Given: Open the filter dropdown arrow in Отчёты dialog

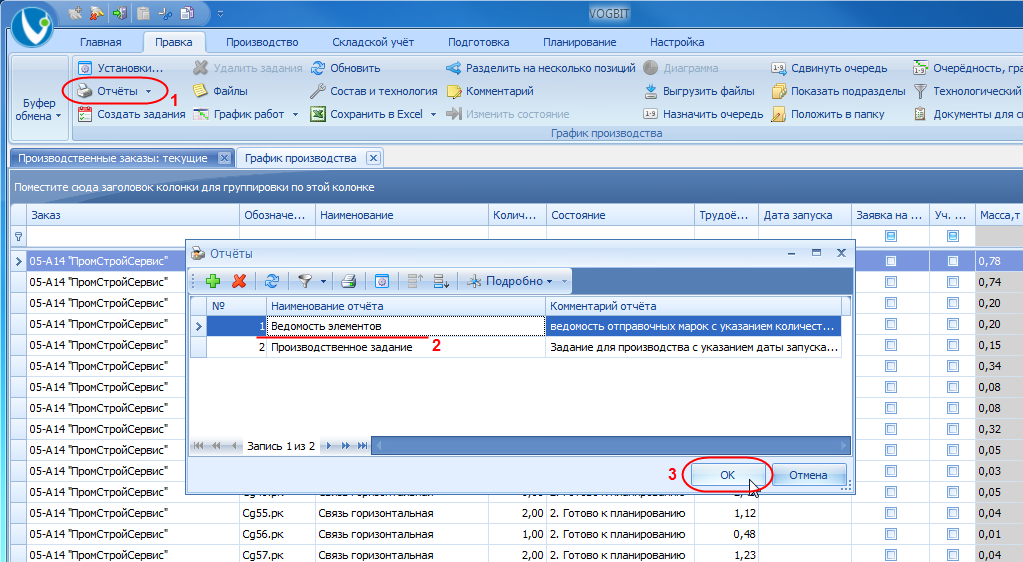Looking at the screenshot, I should pyautogui.click(x=323, y=281).
